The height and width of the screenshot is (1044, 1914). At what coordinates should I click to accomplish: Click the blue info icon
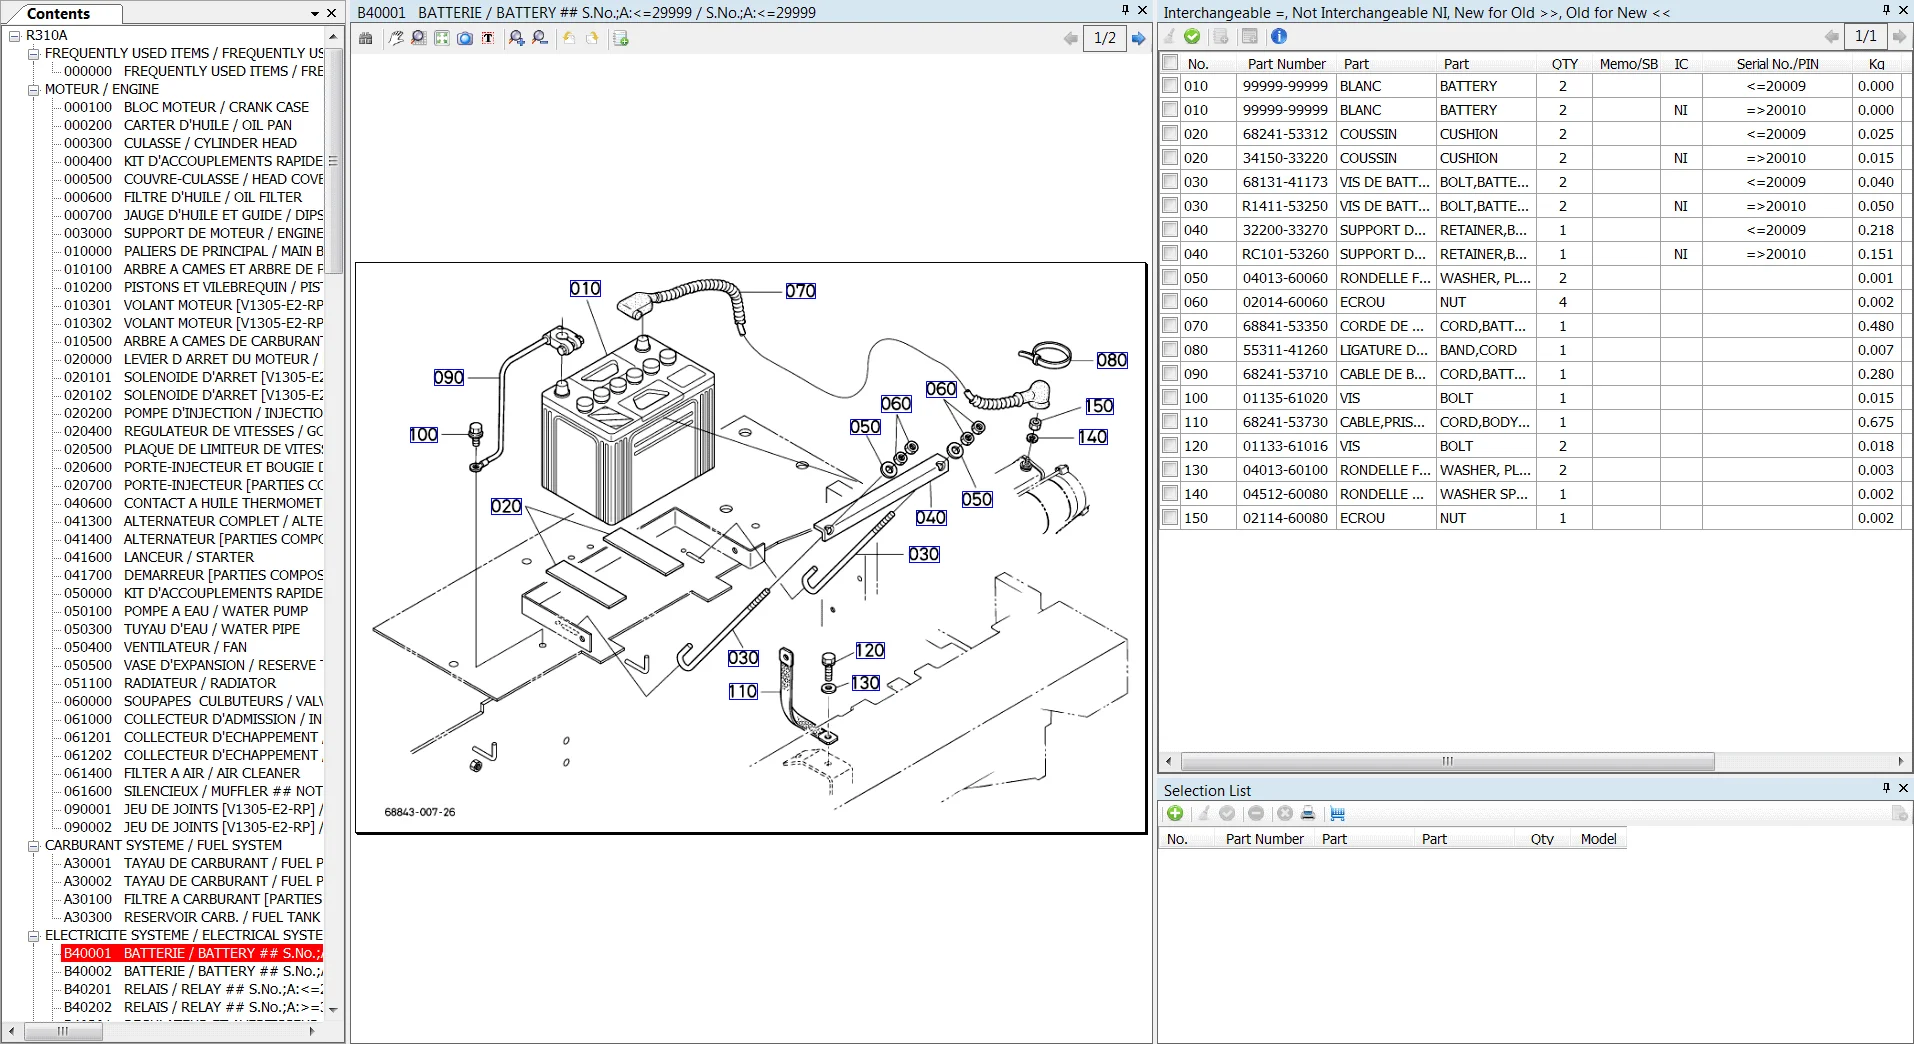[x=1279, y=36]
